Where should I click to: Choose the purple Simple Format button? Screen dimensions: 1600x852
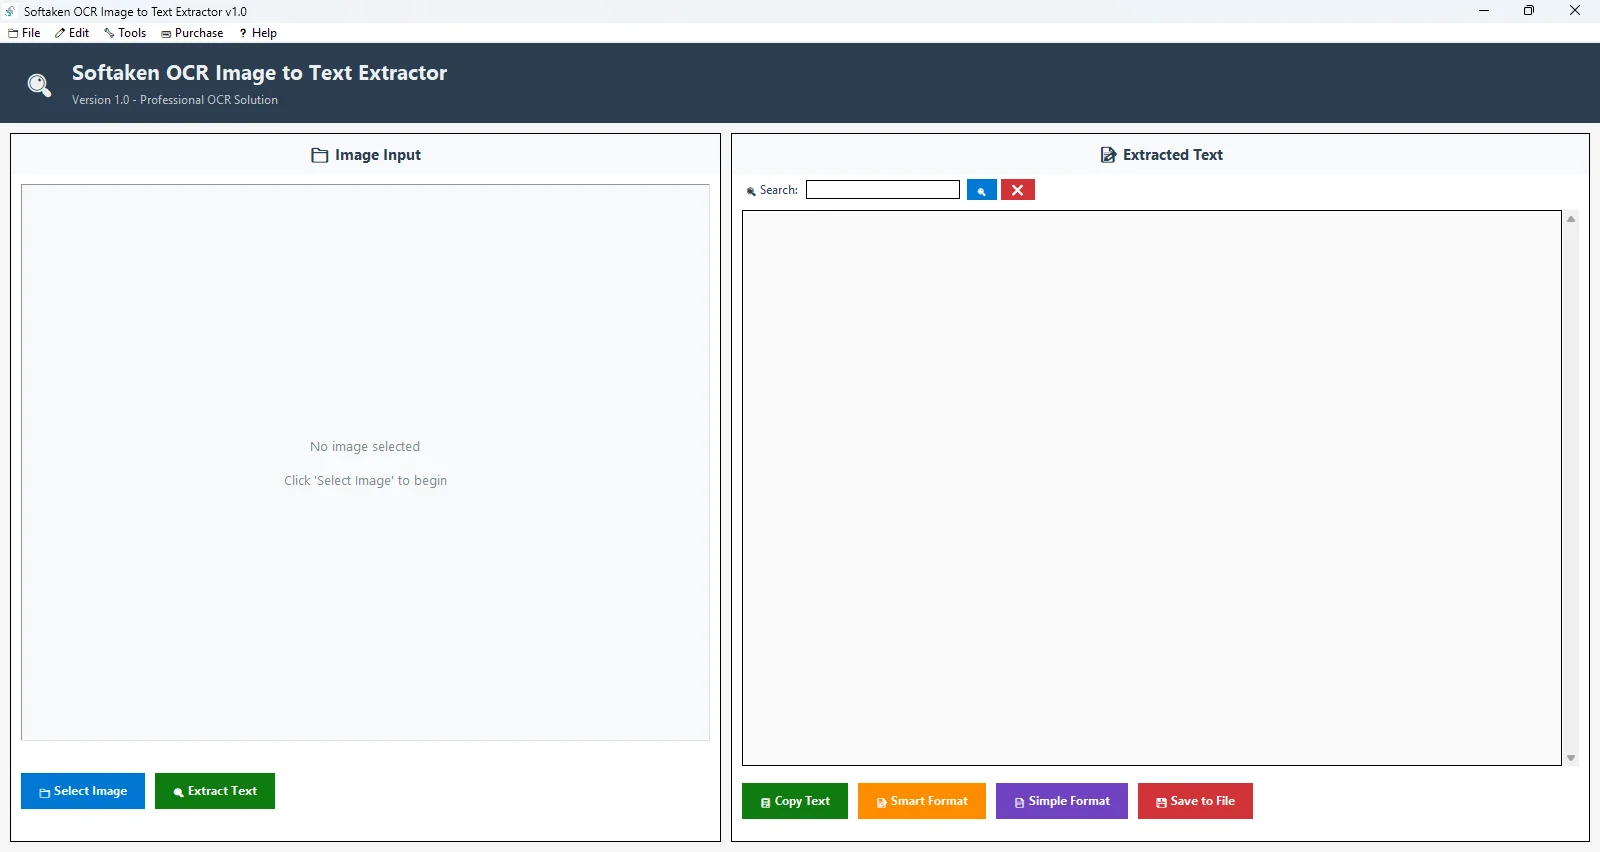pos(1061,801)
